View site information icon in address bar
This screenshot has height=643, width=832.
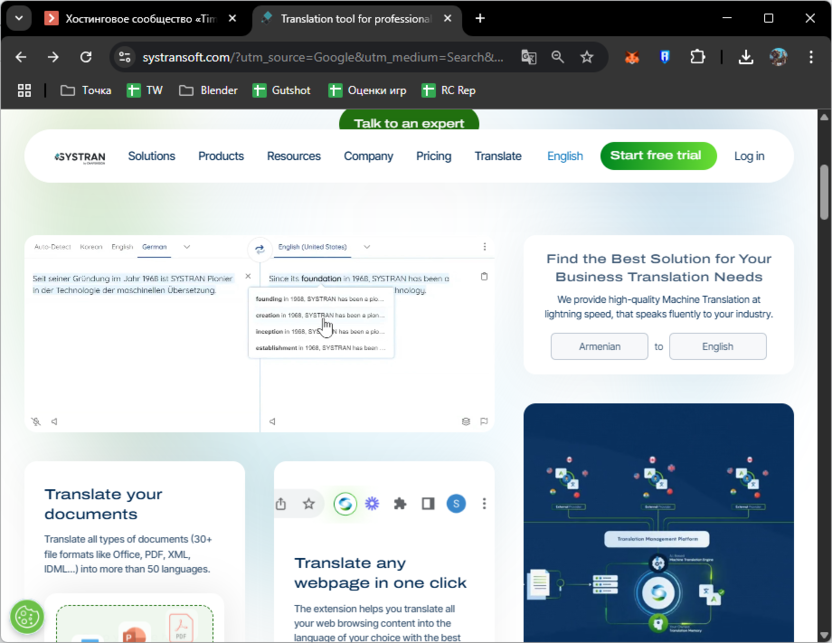point(125,57)
